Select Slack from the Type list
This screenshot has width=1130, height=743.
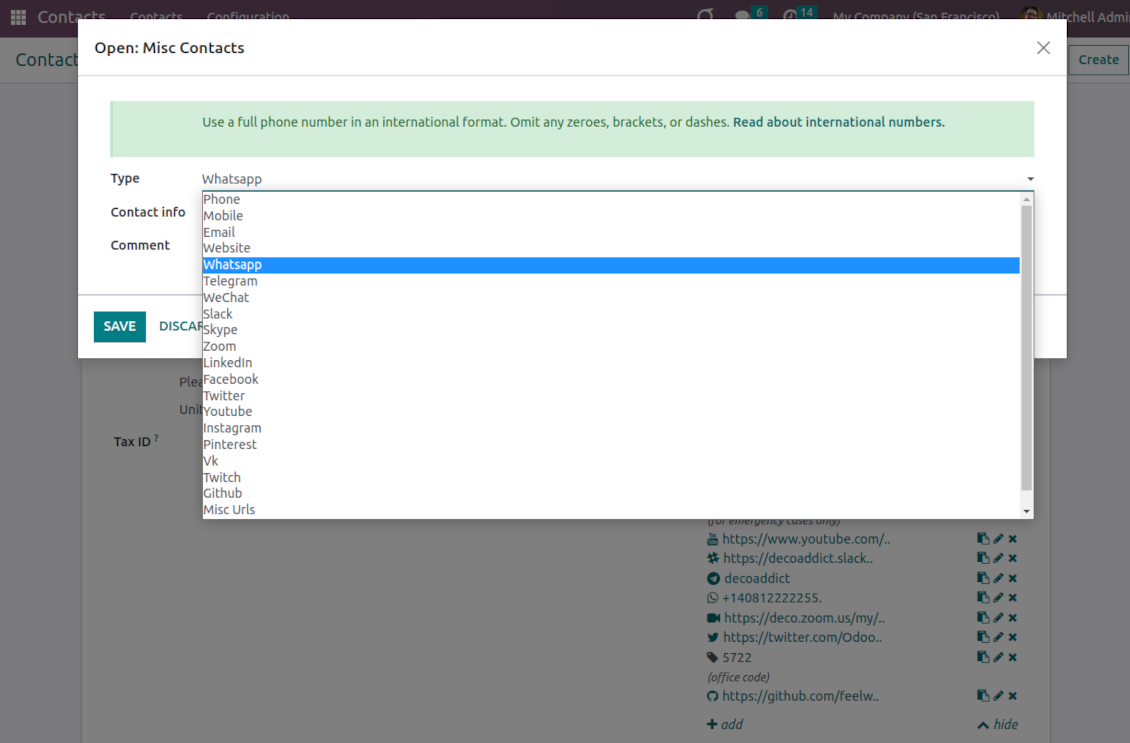611,313
